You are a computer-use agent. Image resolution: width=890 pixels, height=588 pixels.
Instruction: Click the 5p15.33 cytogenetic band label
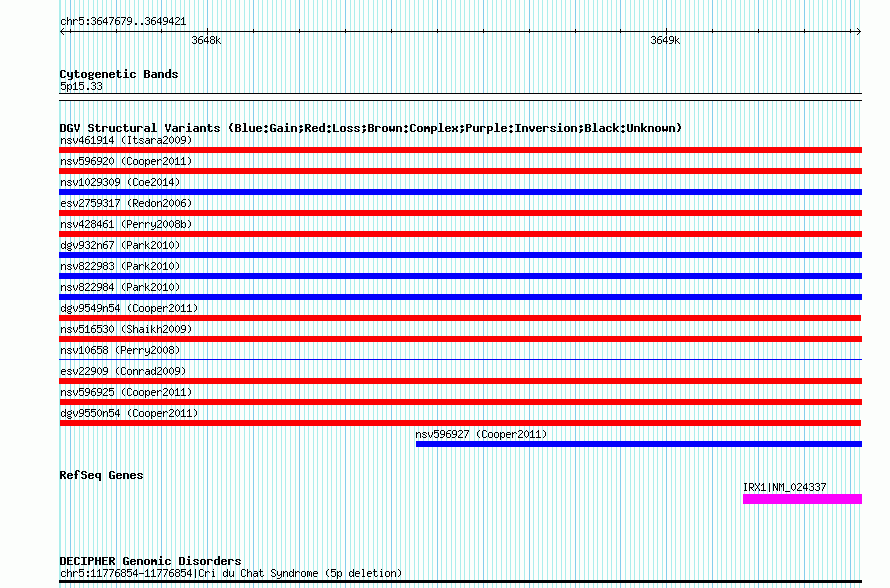pyautogui.click(x=81, y=86)
